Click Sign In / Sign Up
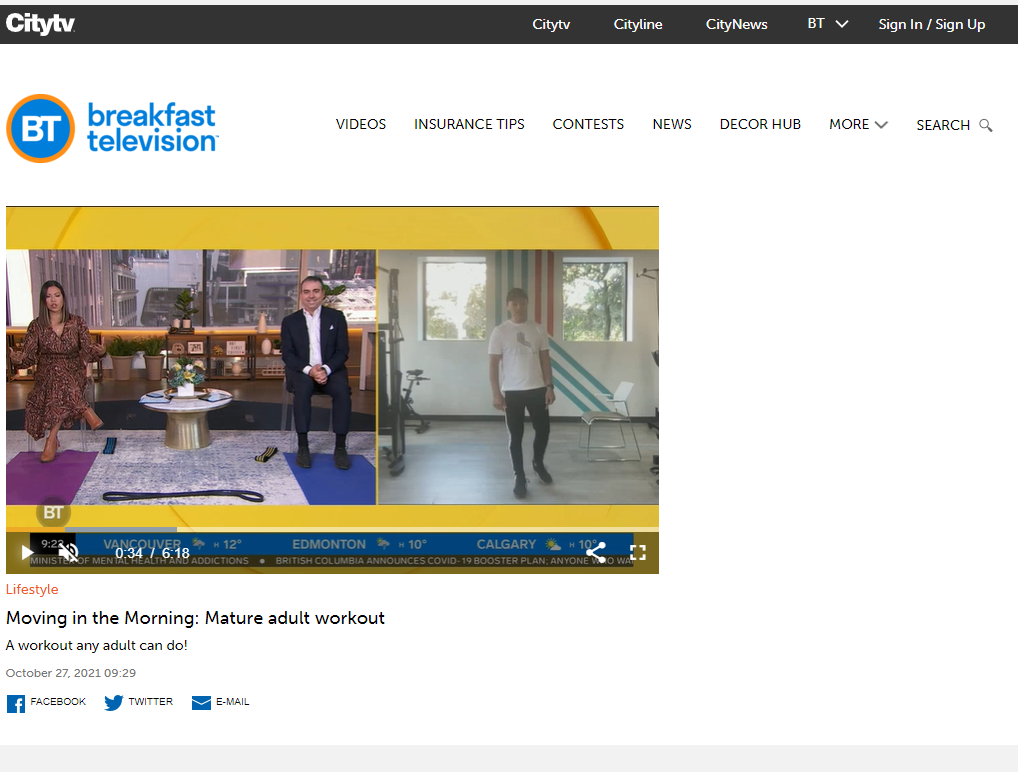The width and height of the screenshot is (1018, 772). [x=931, y=23]
